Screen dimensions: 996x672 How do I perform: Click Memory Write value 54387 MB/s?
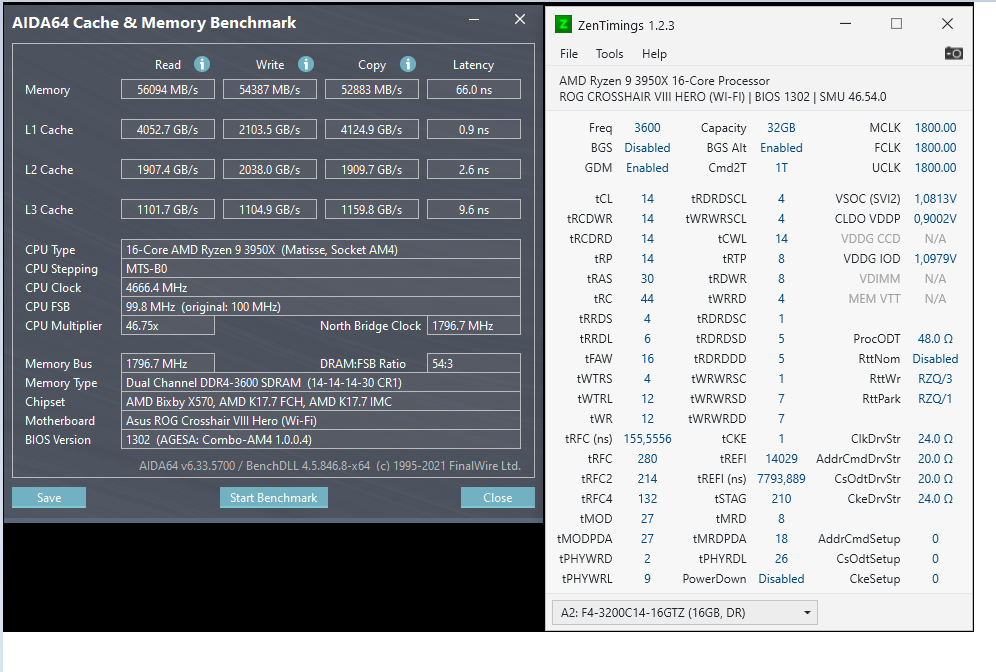[270, 90]
